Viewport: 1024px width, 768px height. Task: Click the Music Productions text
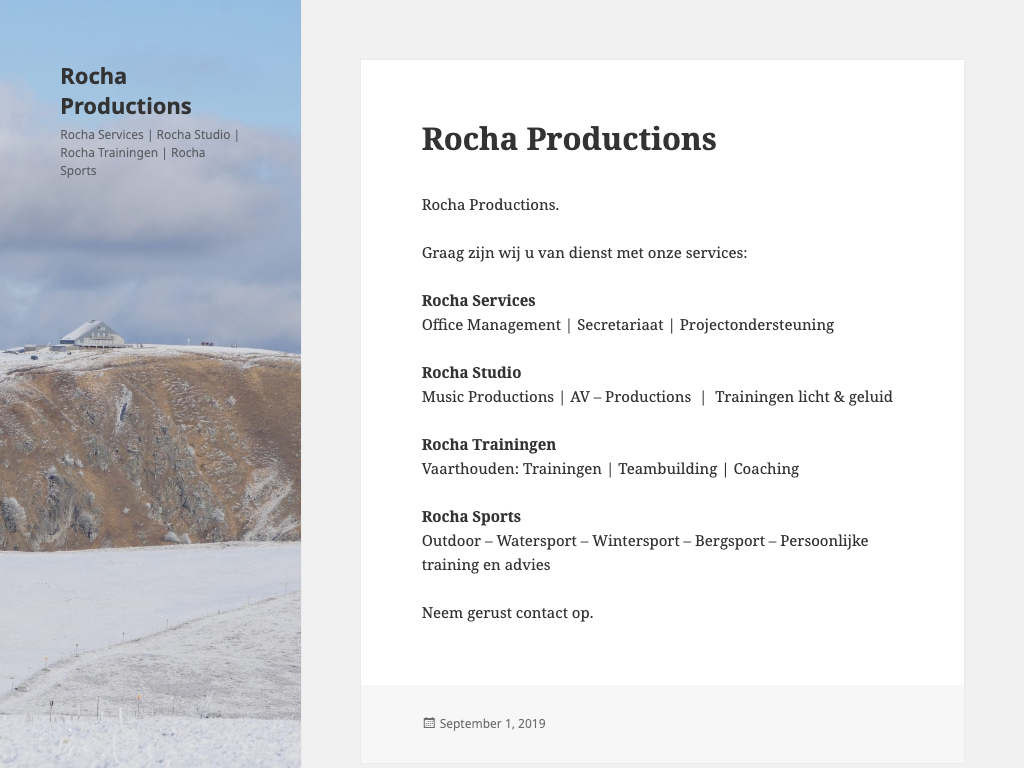(487, 396)
